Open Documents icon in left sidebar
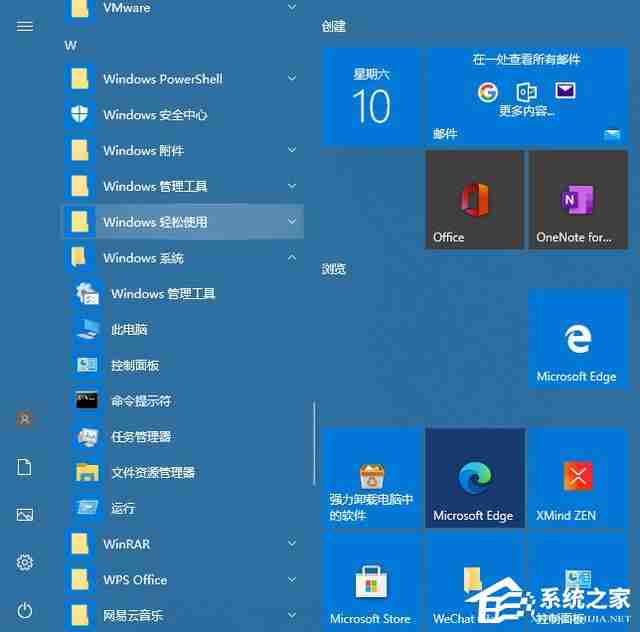The height and width of the screenshot is (632, 640). click(x=24, y=467)
